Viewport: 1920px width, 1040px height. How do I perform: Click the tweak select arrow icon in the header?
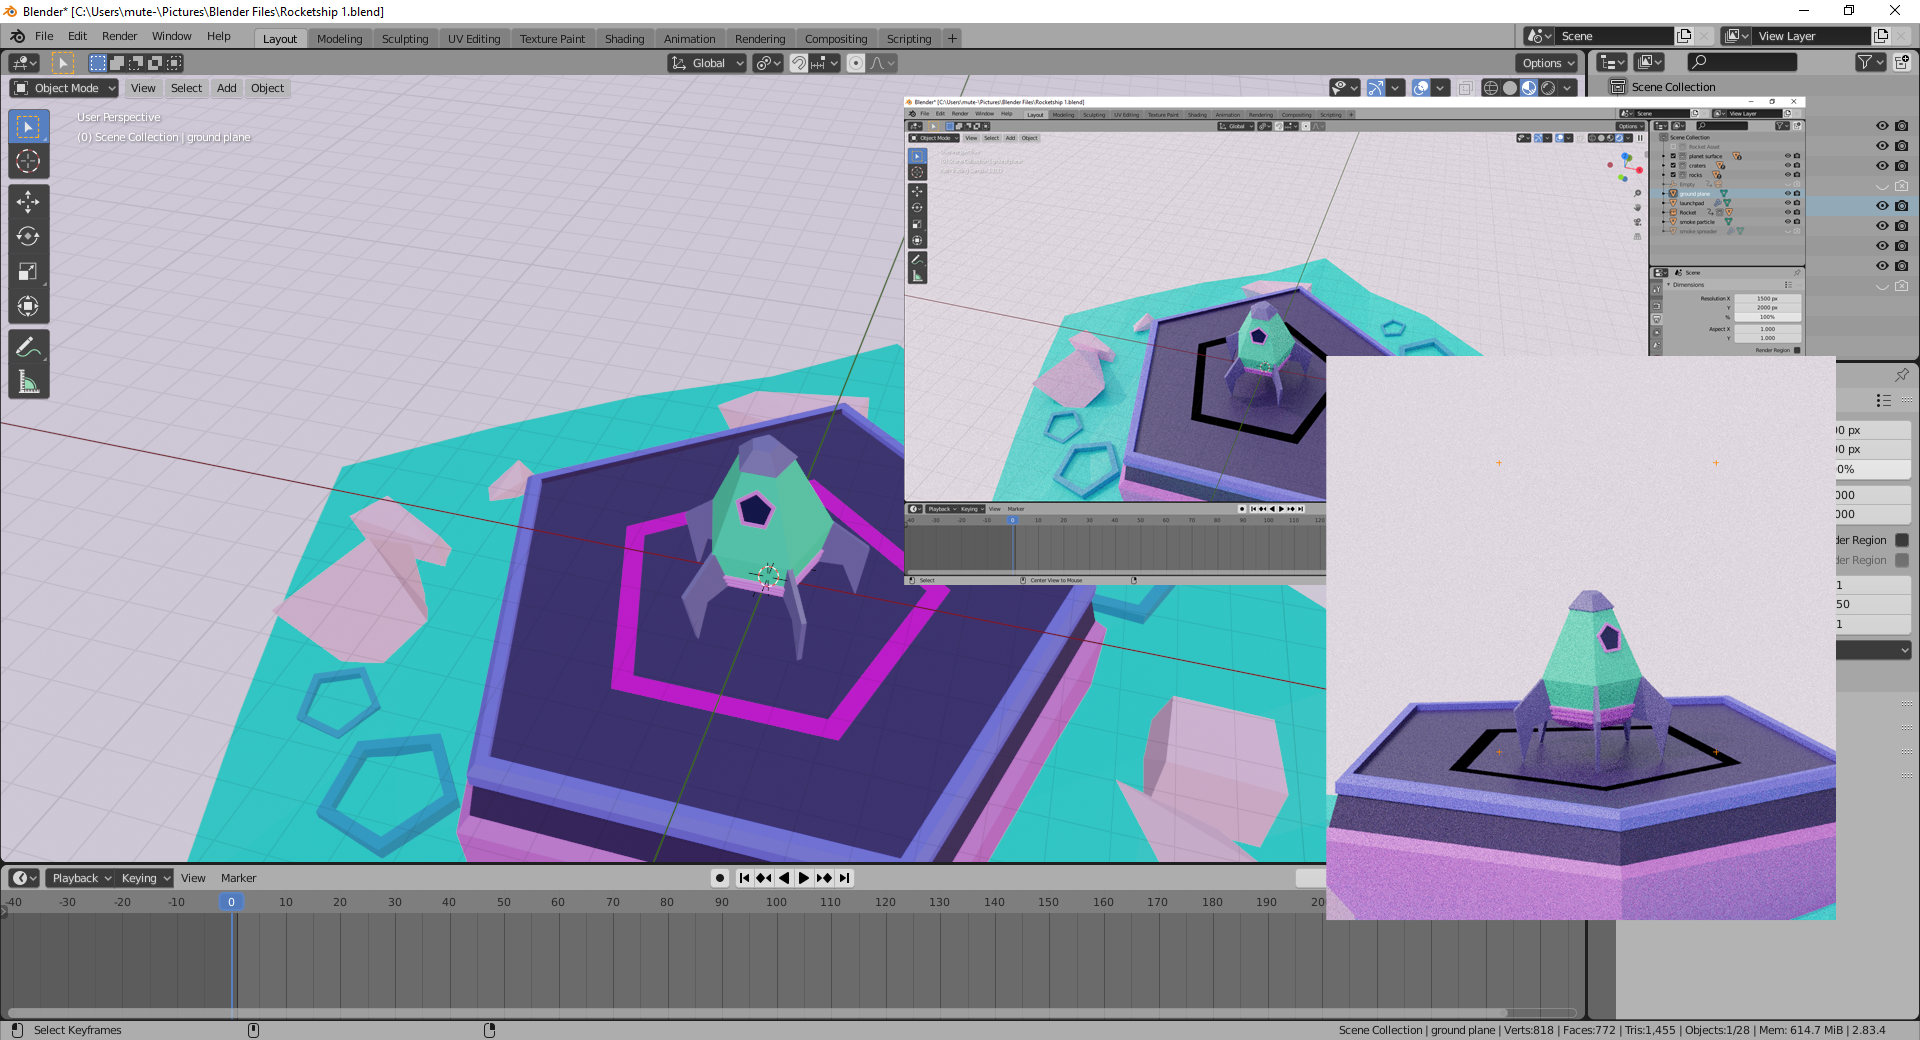click(x=62, y=63)
